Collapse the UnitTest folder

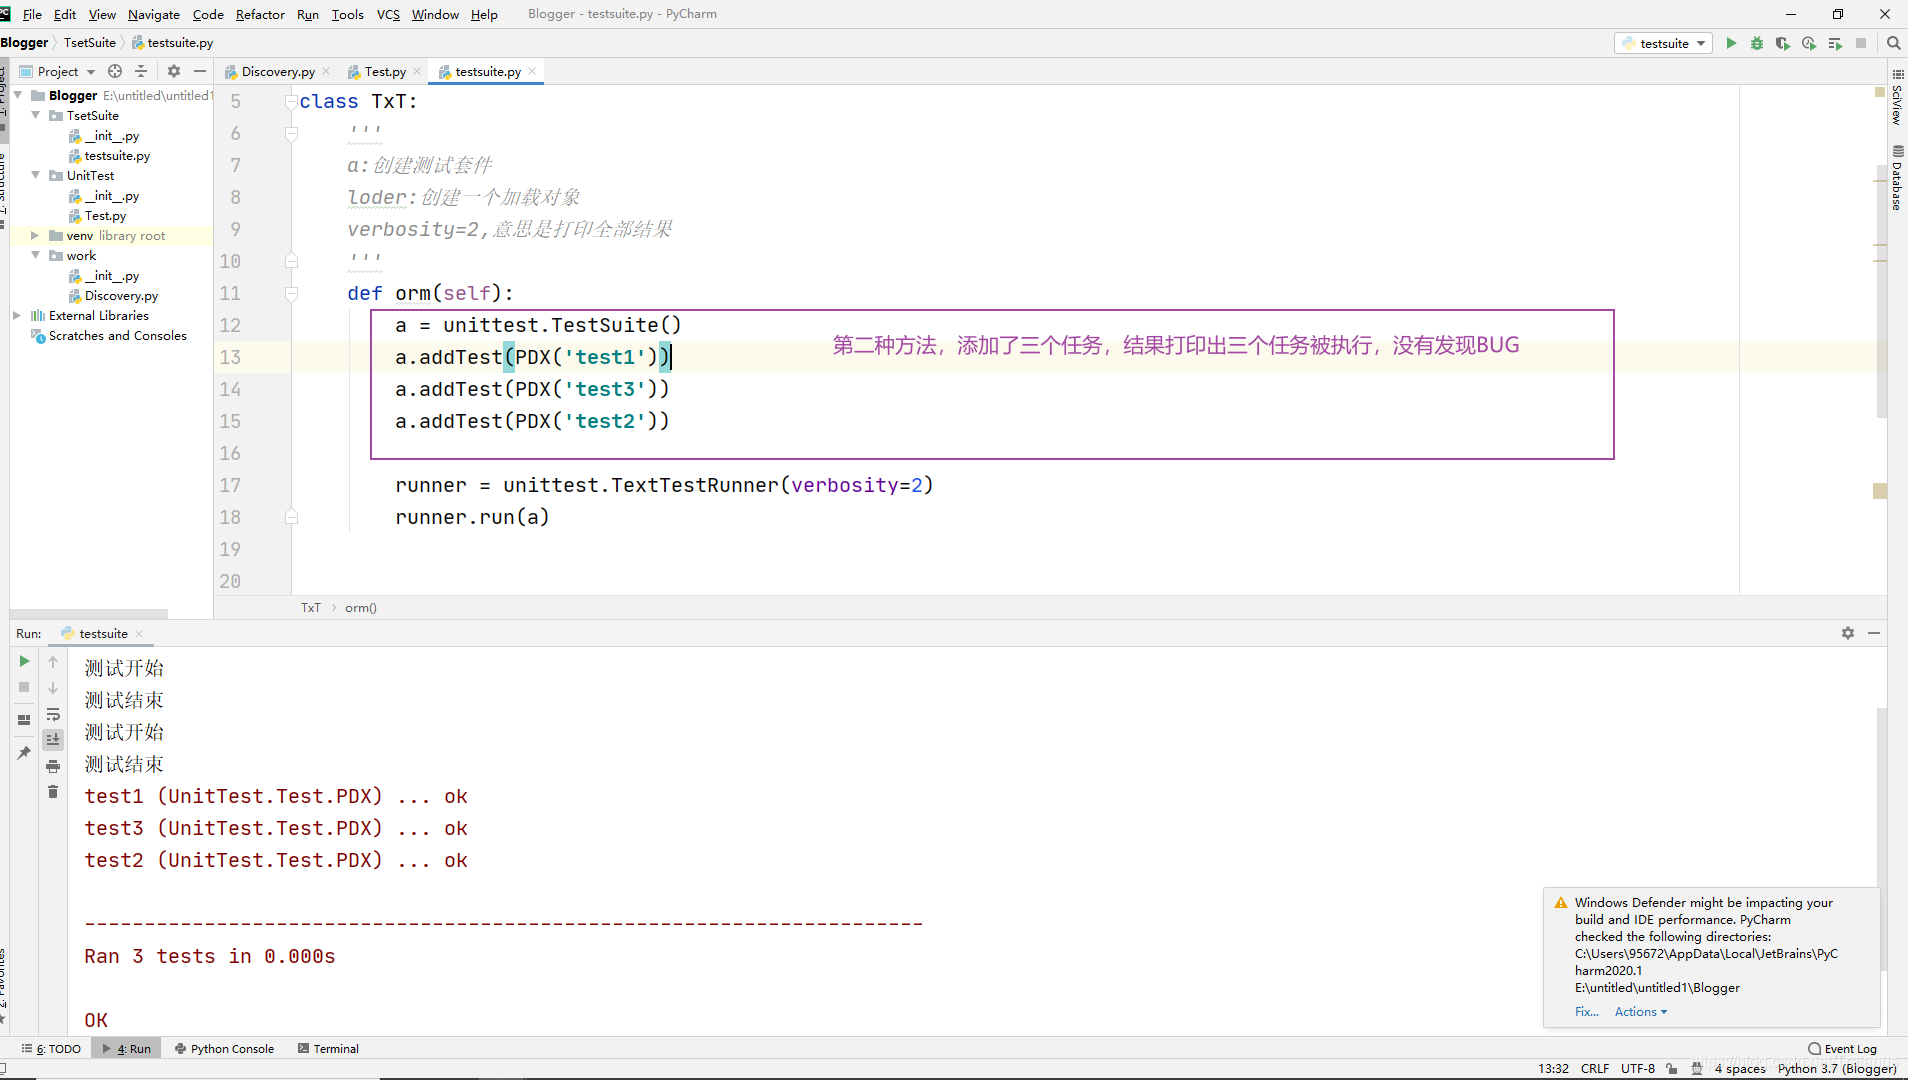(x=36, y=175)
